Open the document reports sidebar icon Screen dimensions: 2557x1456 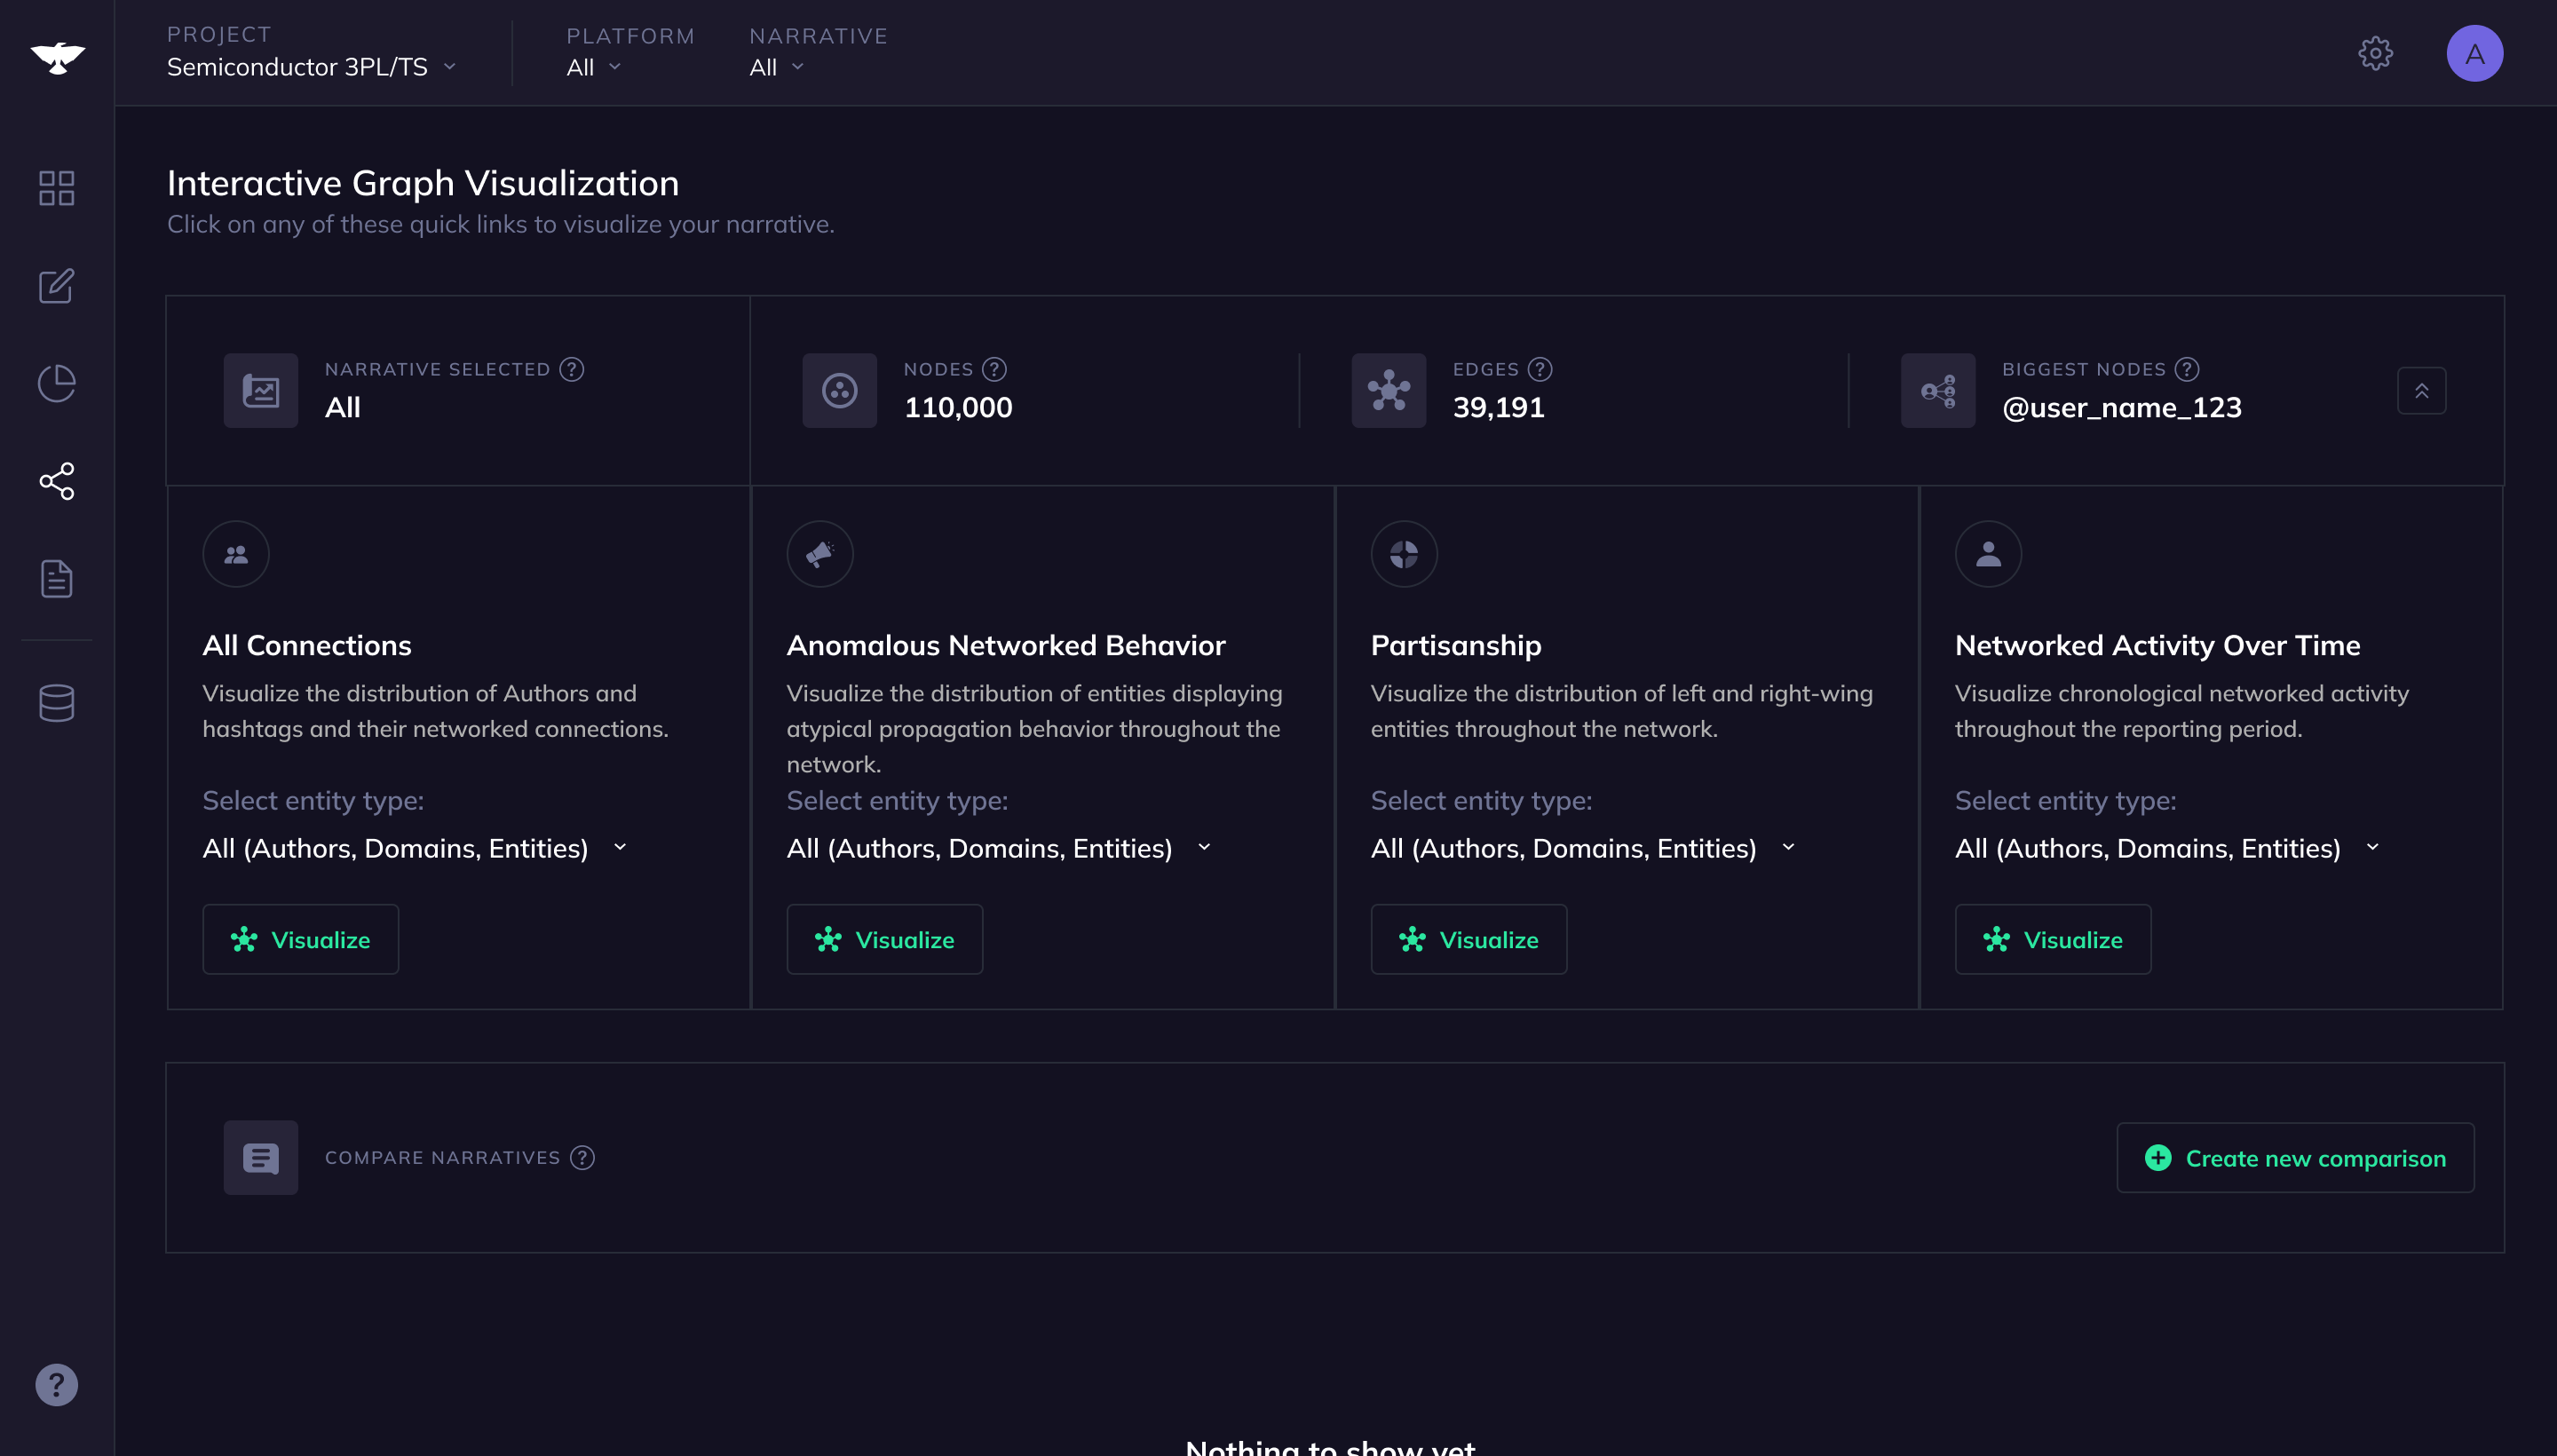point(56,579)
